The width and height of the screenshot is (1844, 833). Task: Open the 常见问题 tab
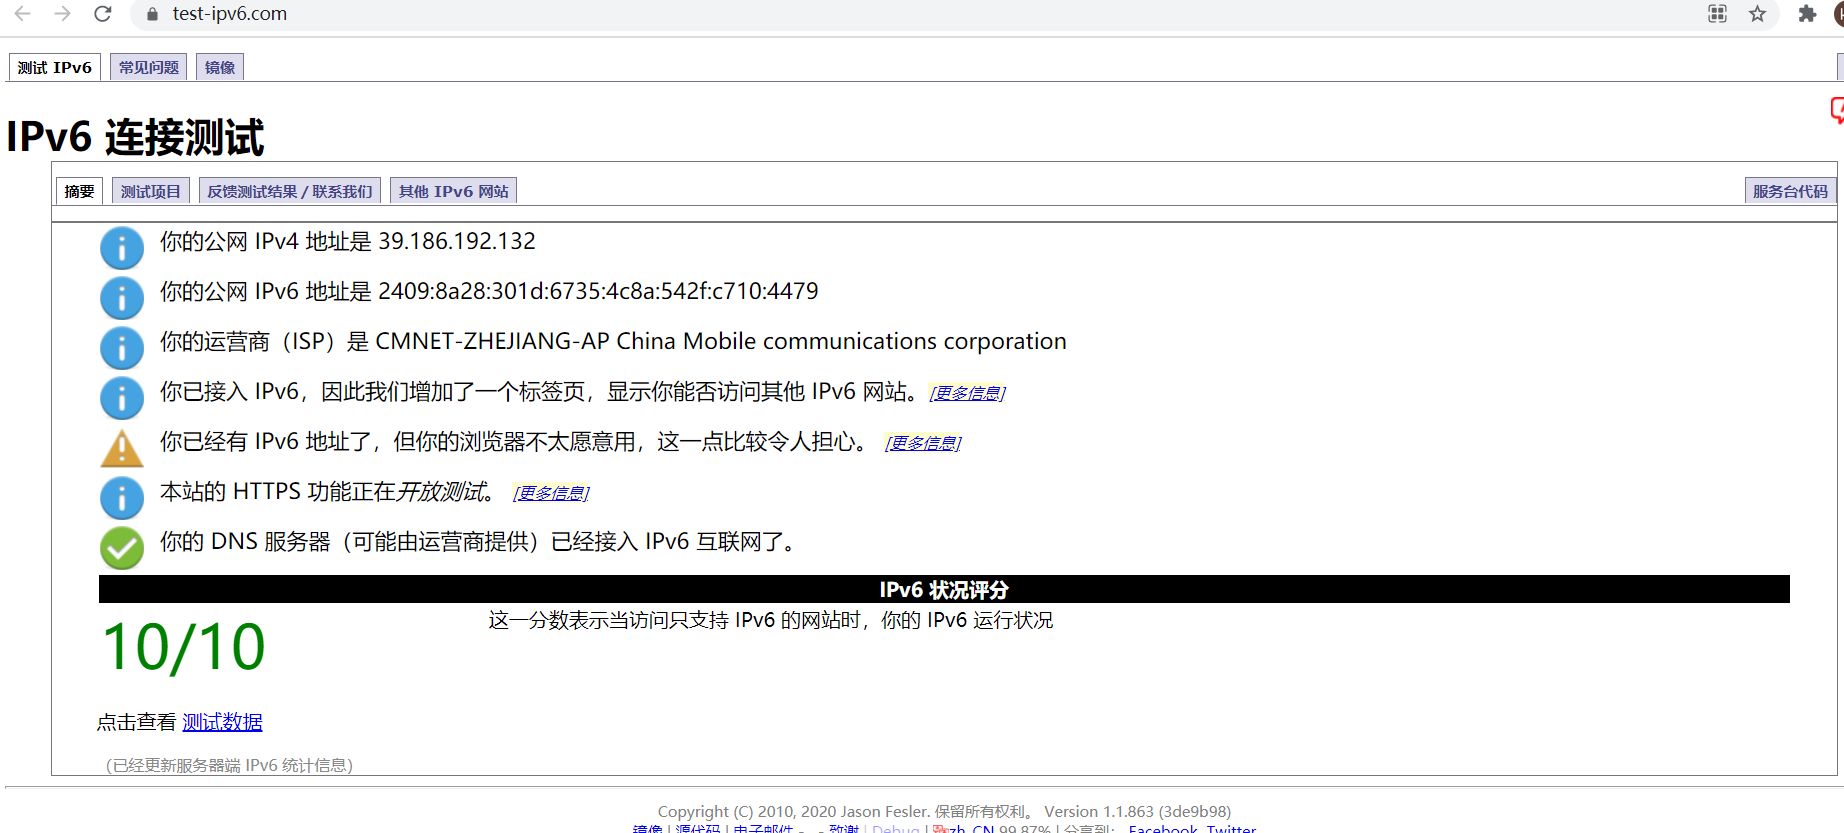(148, 67)
